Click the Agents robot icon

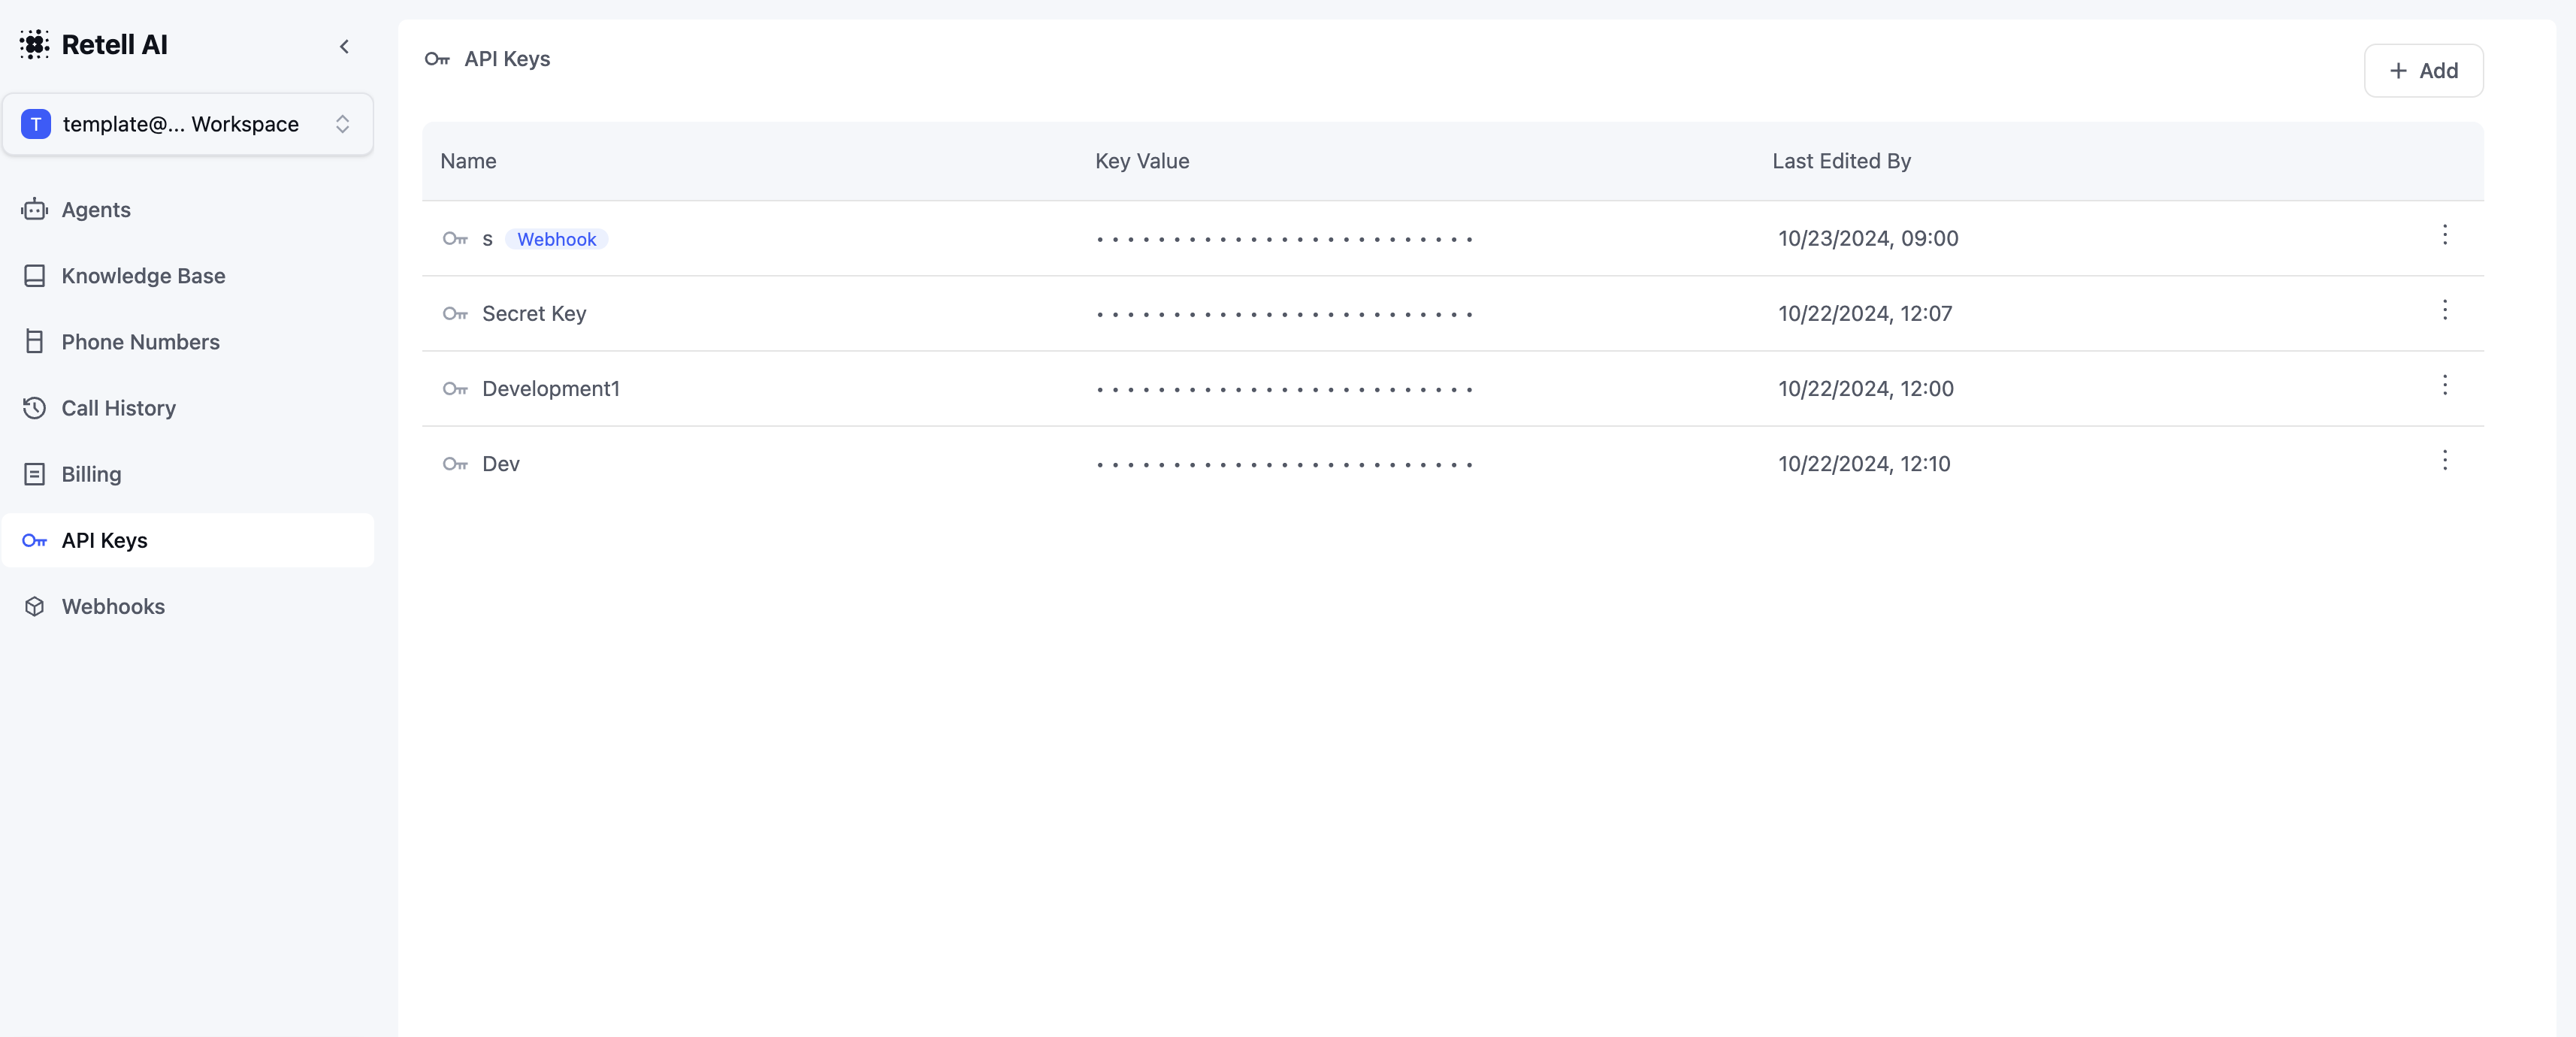(35, 209)
